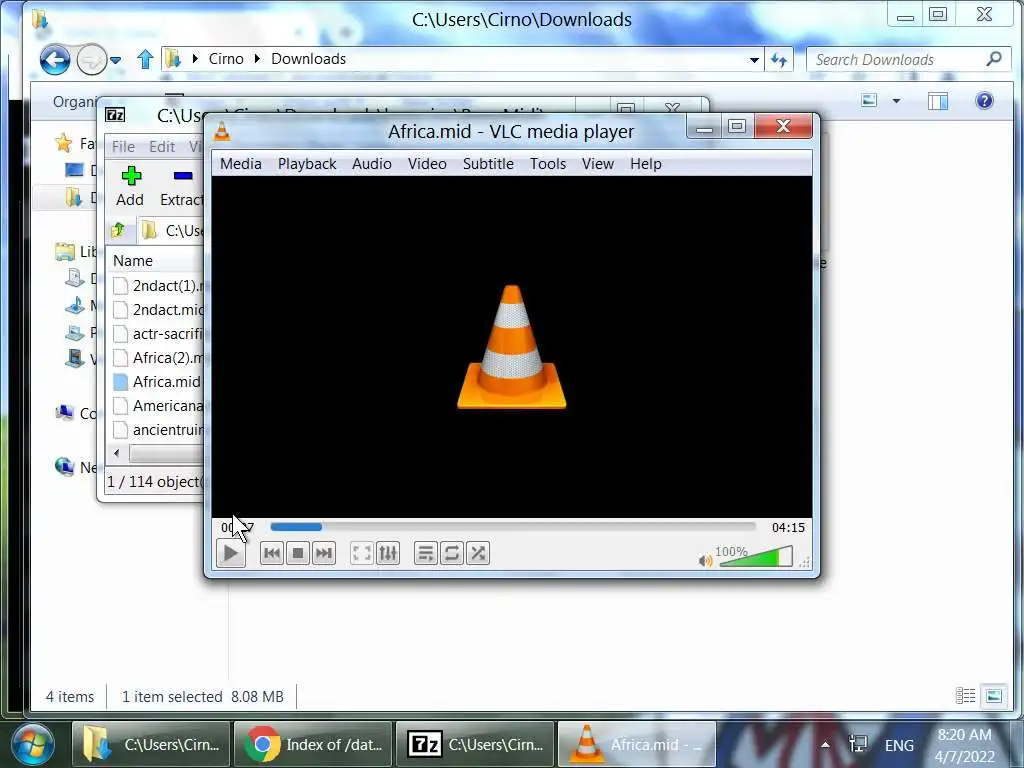Image resolution: width=1024 pixels, height=768 pixels.
Task: Stop playback in VLC
Action: point(298,554)
